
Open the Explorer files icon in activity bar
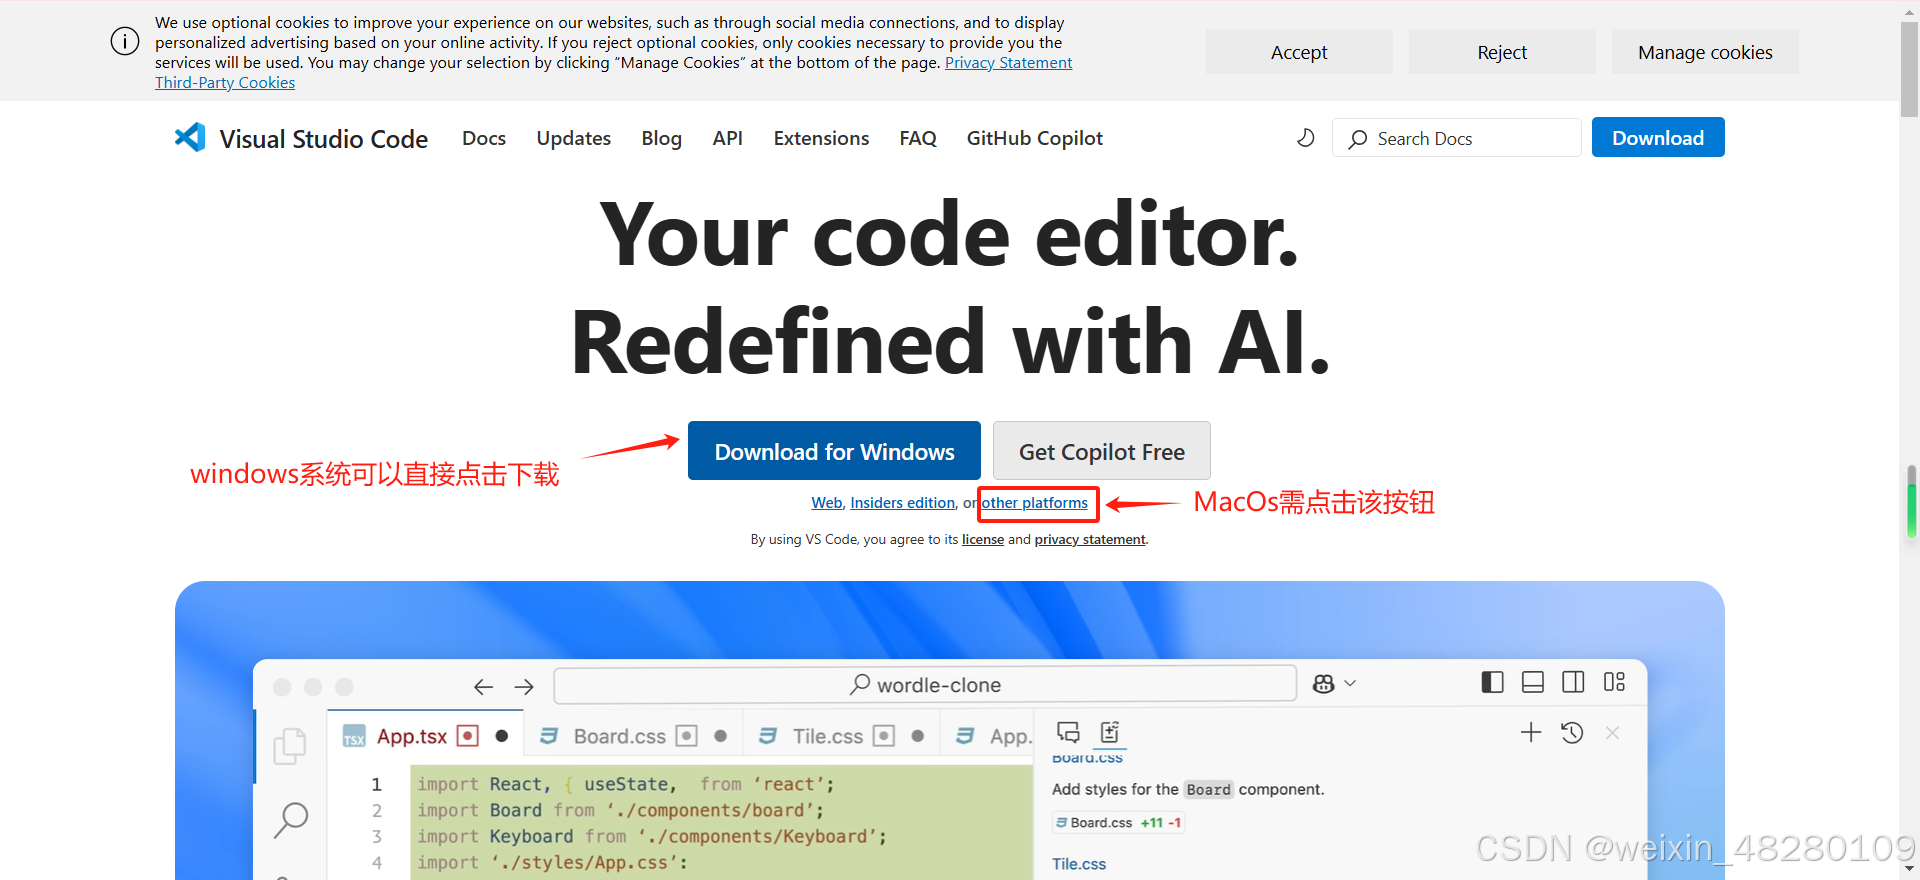click(x=290, y=746)
